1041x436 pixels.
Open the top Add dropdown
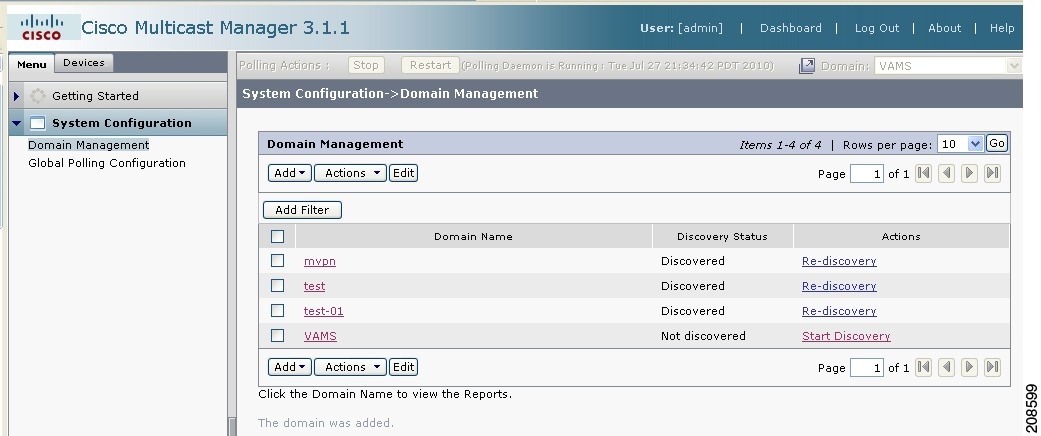click(x=289, y=173)
